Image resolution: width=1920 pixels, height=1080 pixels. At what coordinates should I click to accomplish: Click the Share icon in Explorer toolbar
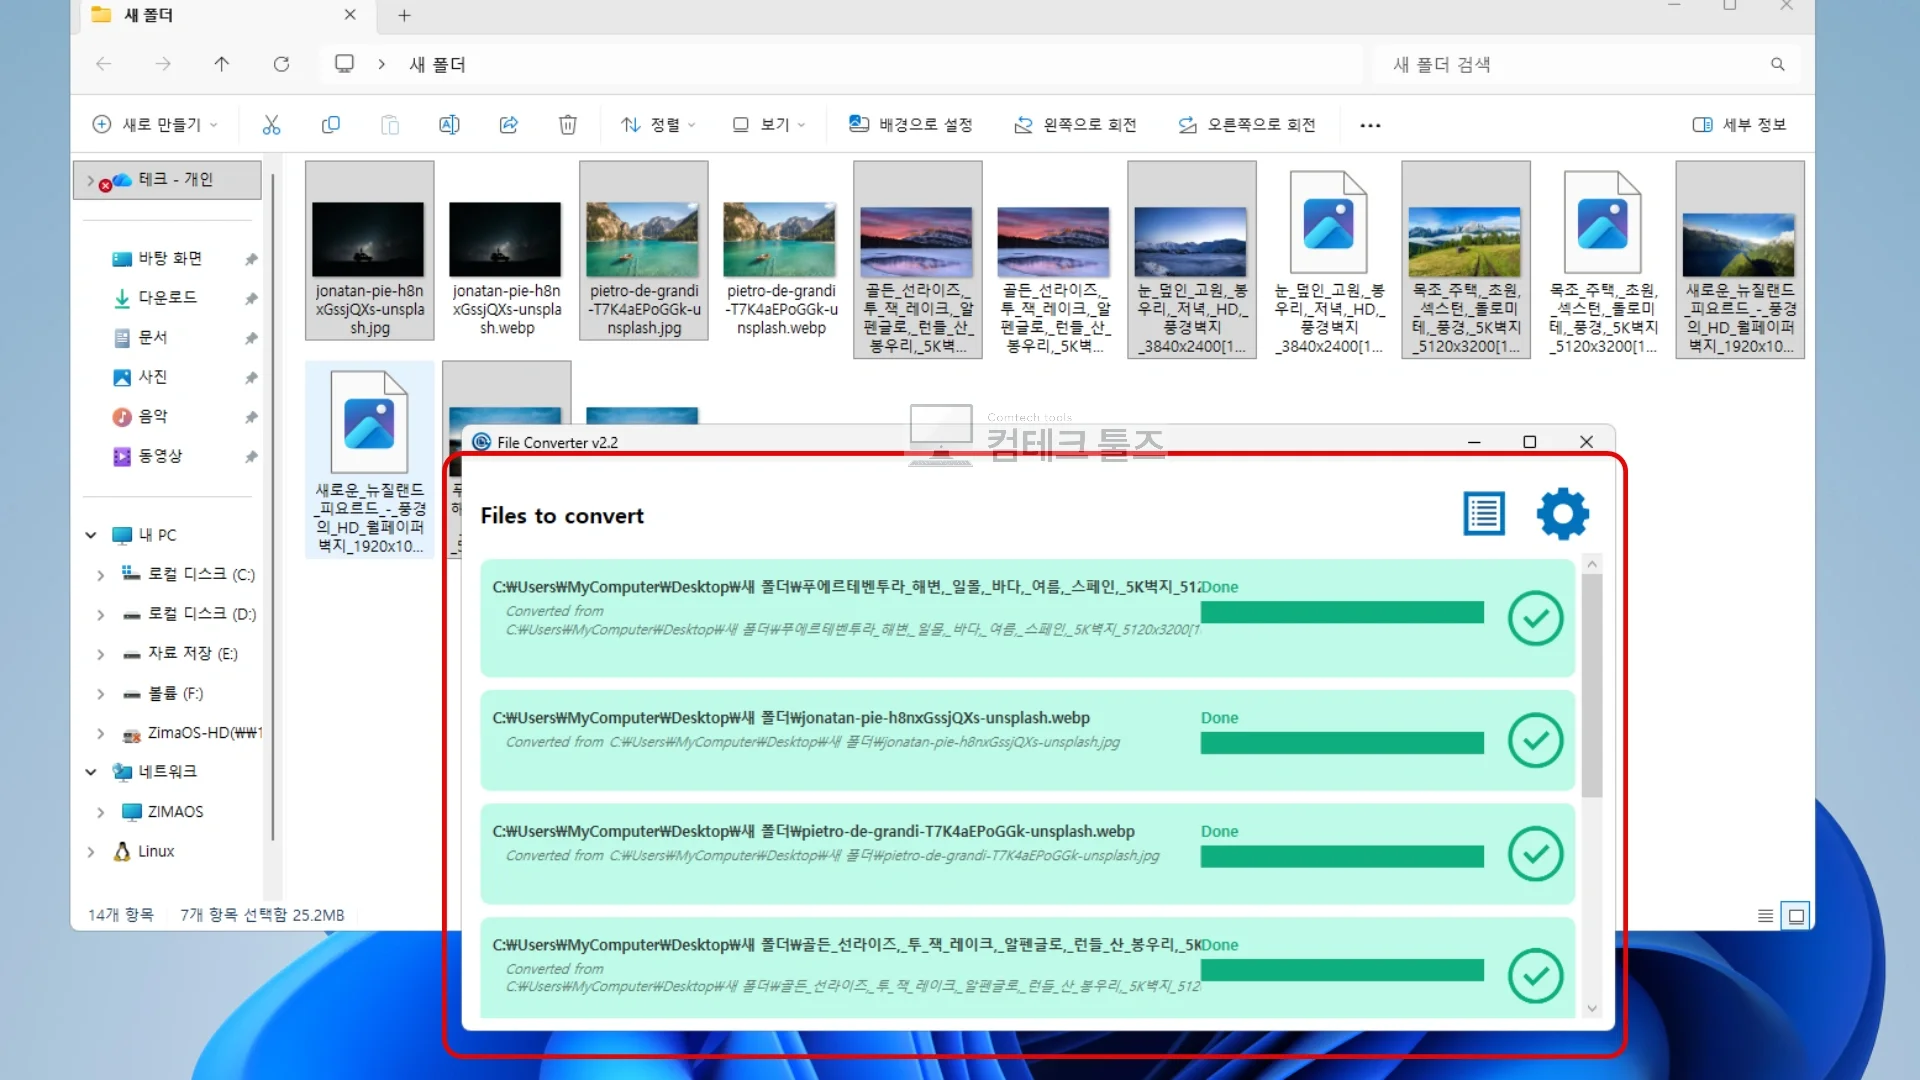[508, 125]
